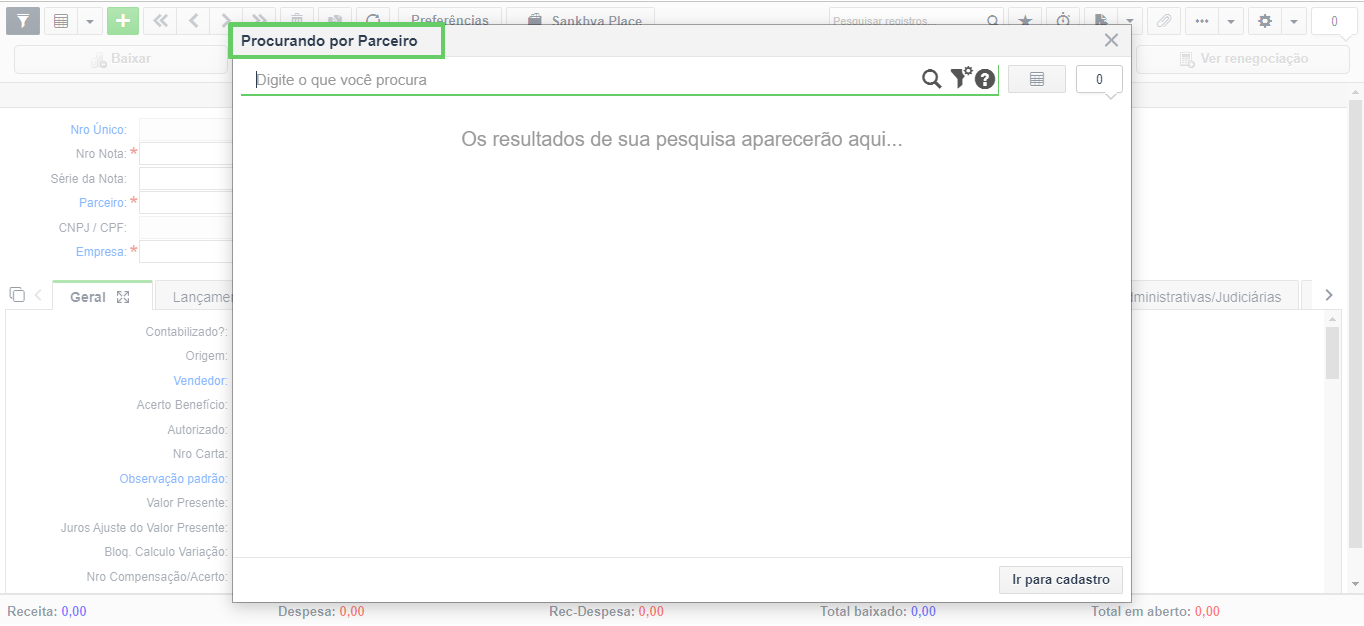Click the Observação padrão label link
The height and width of the screenshot is (626, 1364).
pyautogui.click(x=174, y=479)
